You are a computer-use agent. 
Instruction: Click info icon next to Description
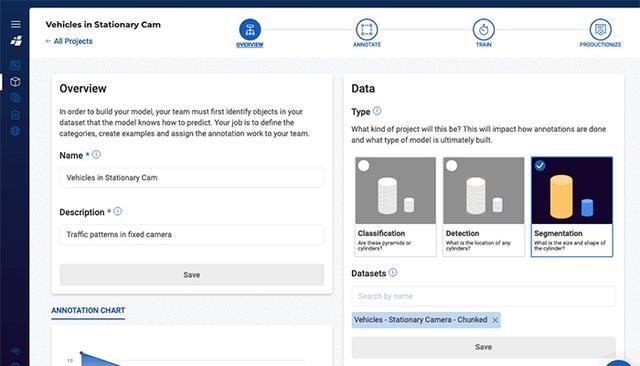pos(118,211)
